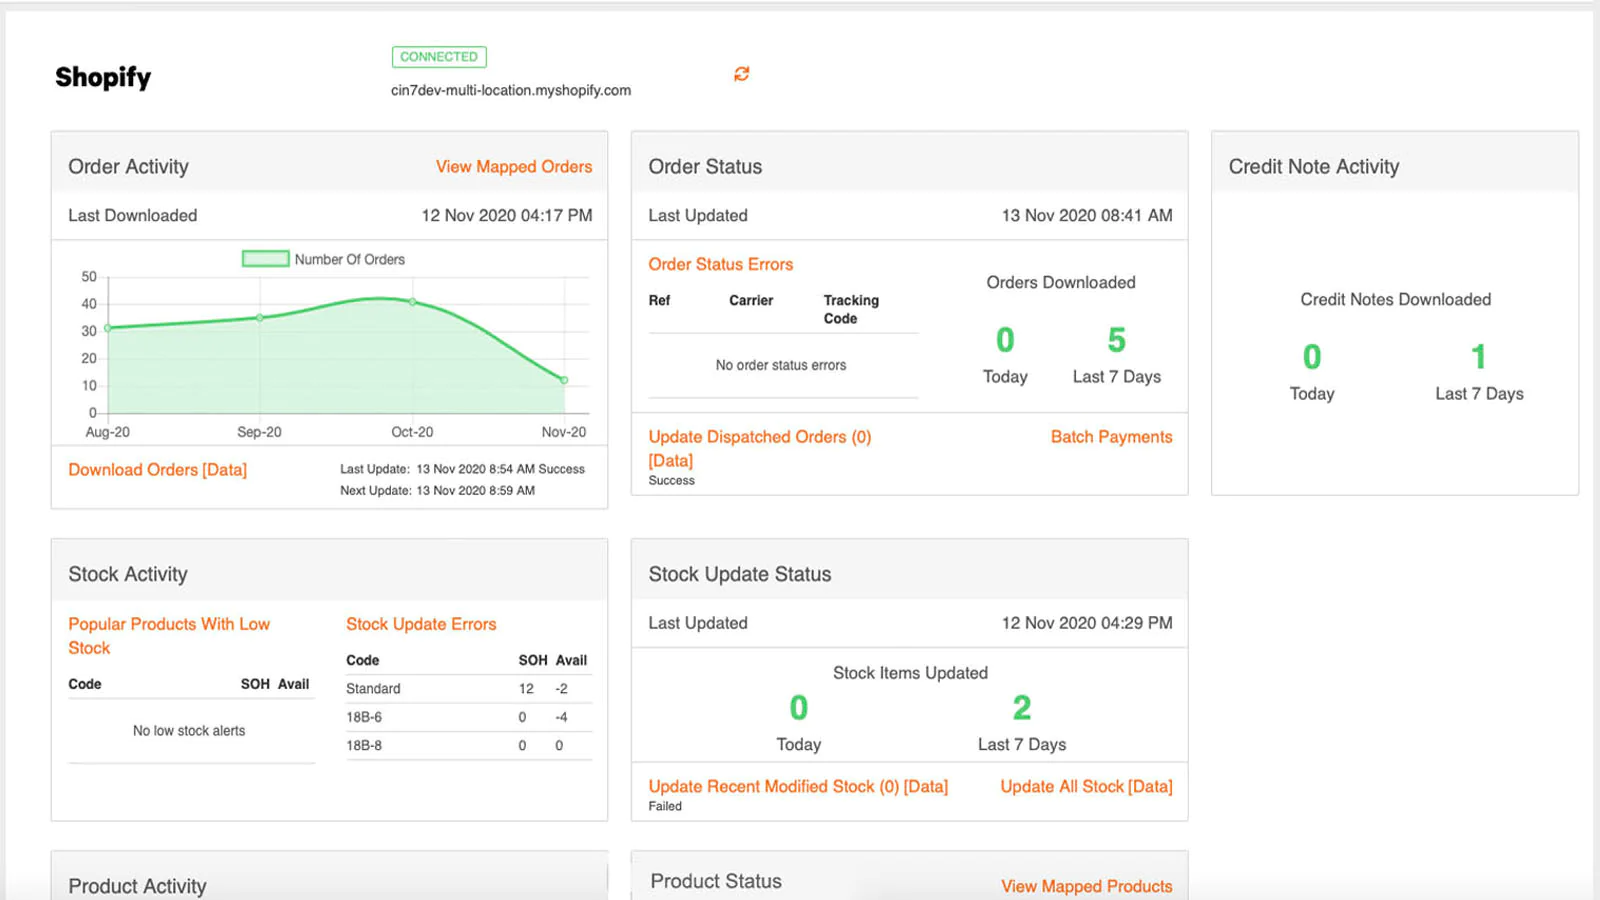Open Batch Payments link
The width and height of the screenshot is (1600, 900).
[1111, 437]
